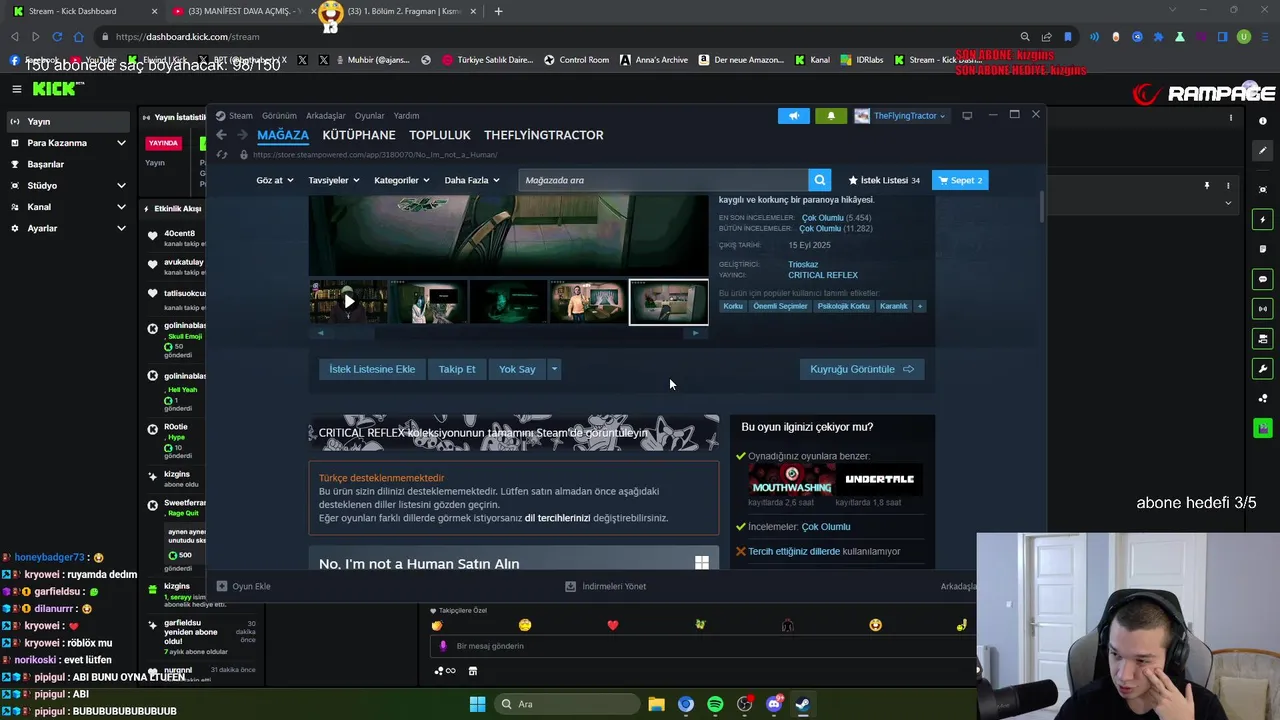Screen dimensions: 1280x720
Task: Switch to TOPLULUK tab in Steam
Action: (440, 135)
